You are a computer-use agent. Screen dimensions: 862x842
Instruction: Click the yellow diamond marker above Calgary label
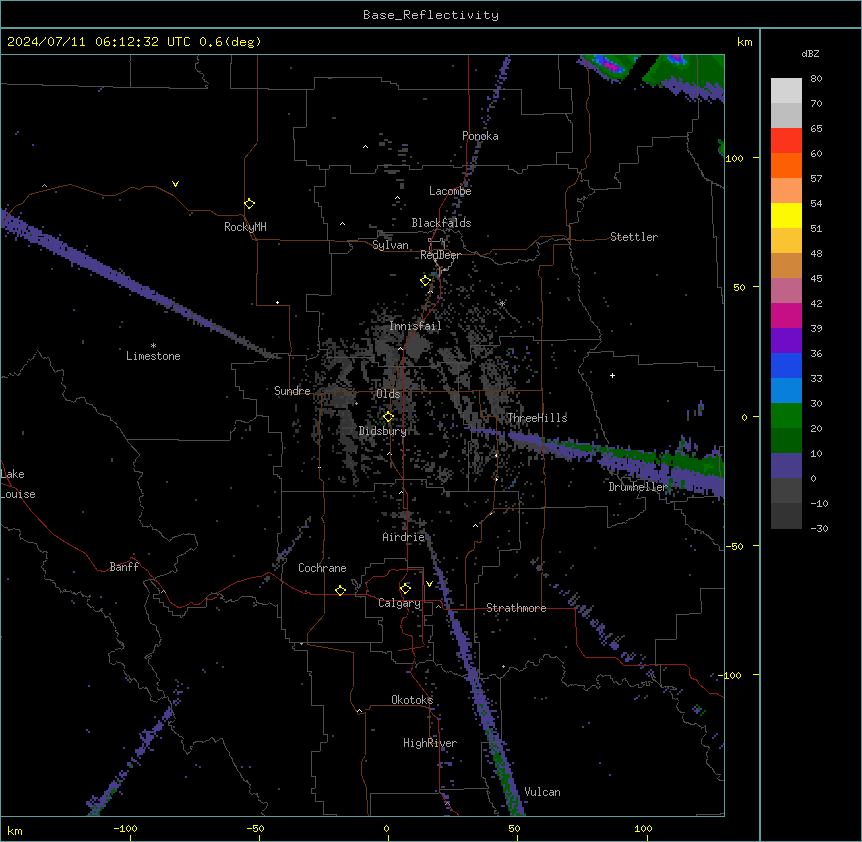coord(405,589)
